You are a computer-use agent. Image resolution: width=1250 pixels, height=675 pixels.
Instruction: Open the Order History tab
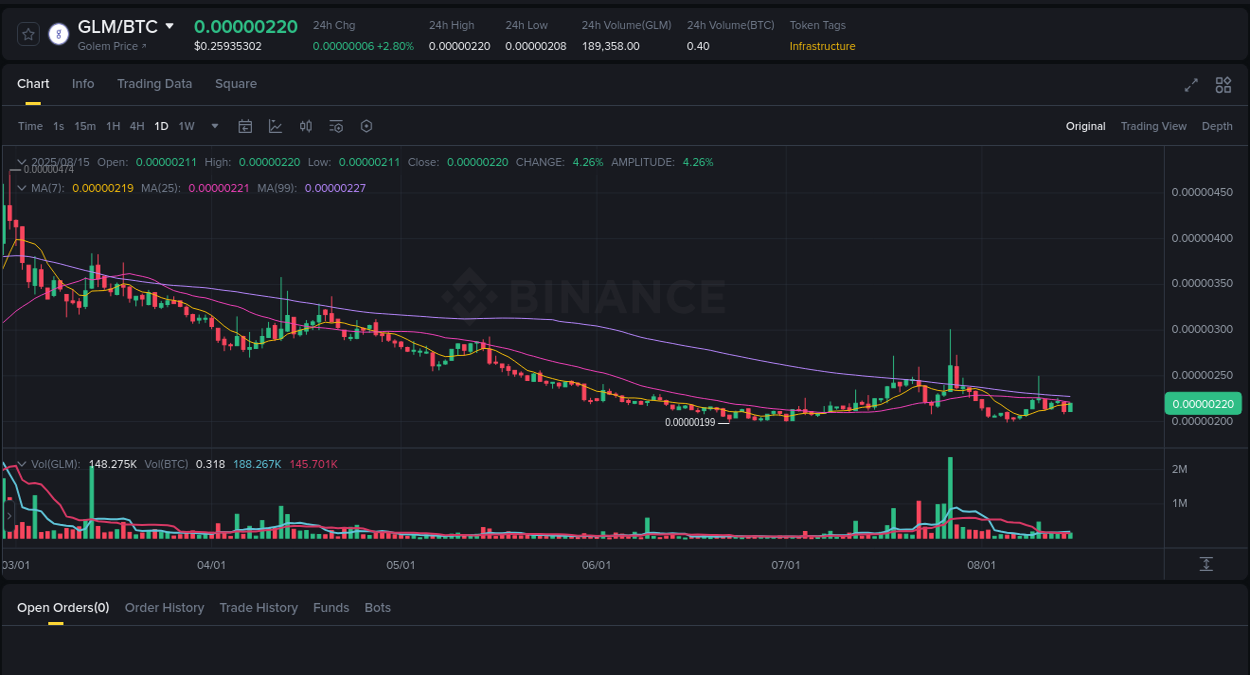click(x=165, y=607)
